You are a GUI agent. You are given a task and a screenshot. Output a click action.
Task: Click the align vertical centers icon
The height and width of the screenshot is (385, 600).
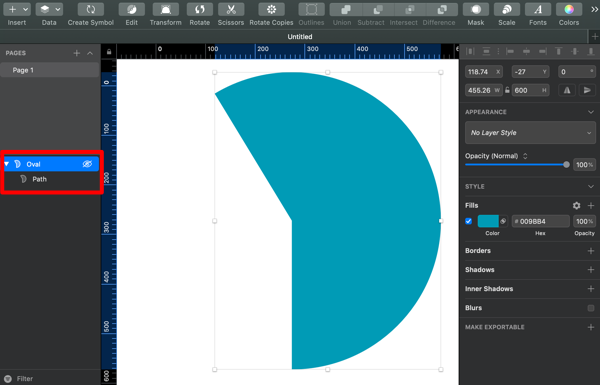tap(575, 51)
